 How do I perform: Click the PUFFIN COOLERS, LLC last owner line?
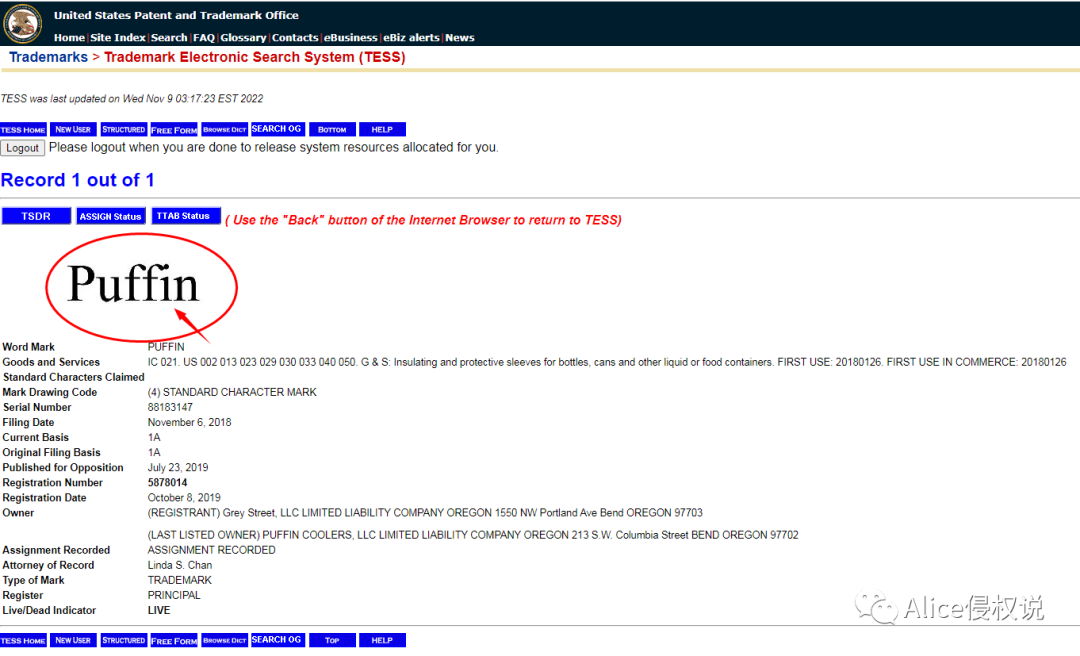coord(473,535)
